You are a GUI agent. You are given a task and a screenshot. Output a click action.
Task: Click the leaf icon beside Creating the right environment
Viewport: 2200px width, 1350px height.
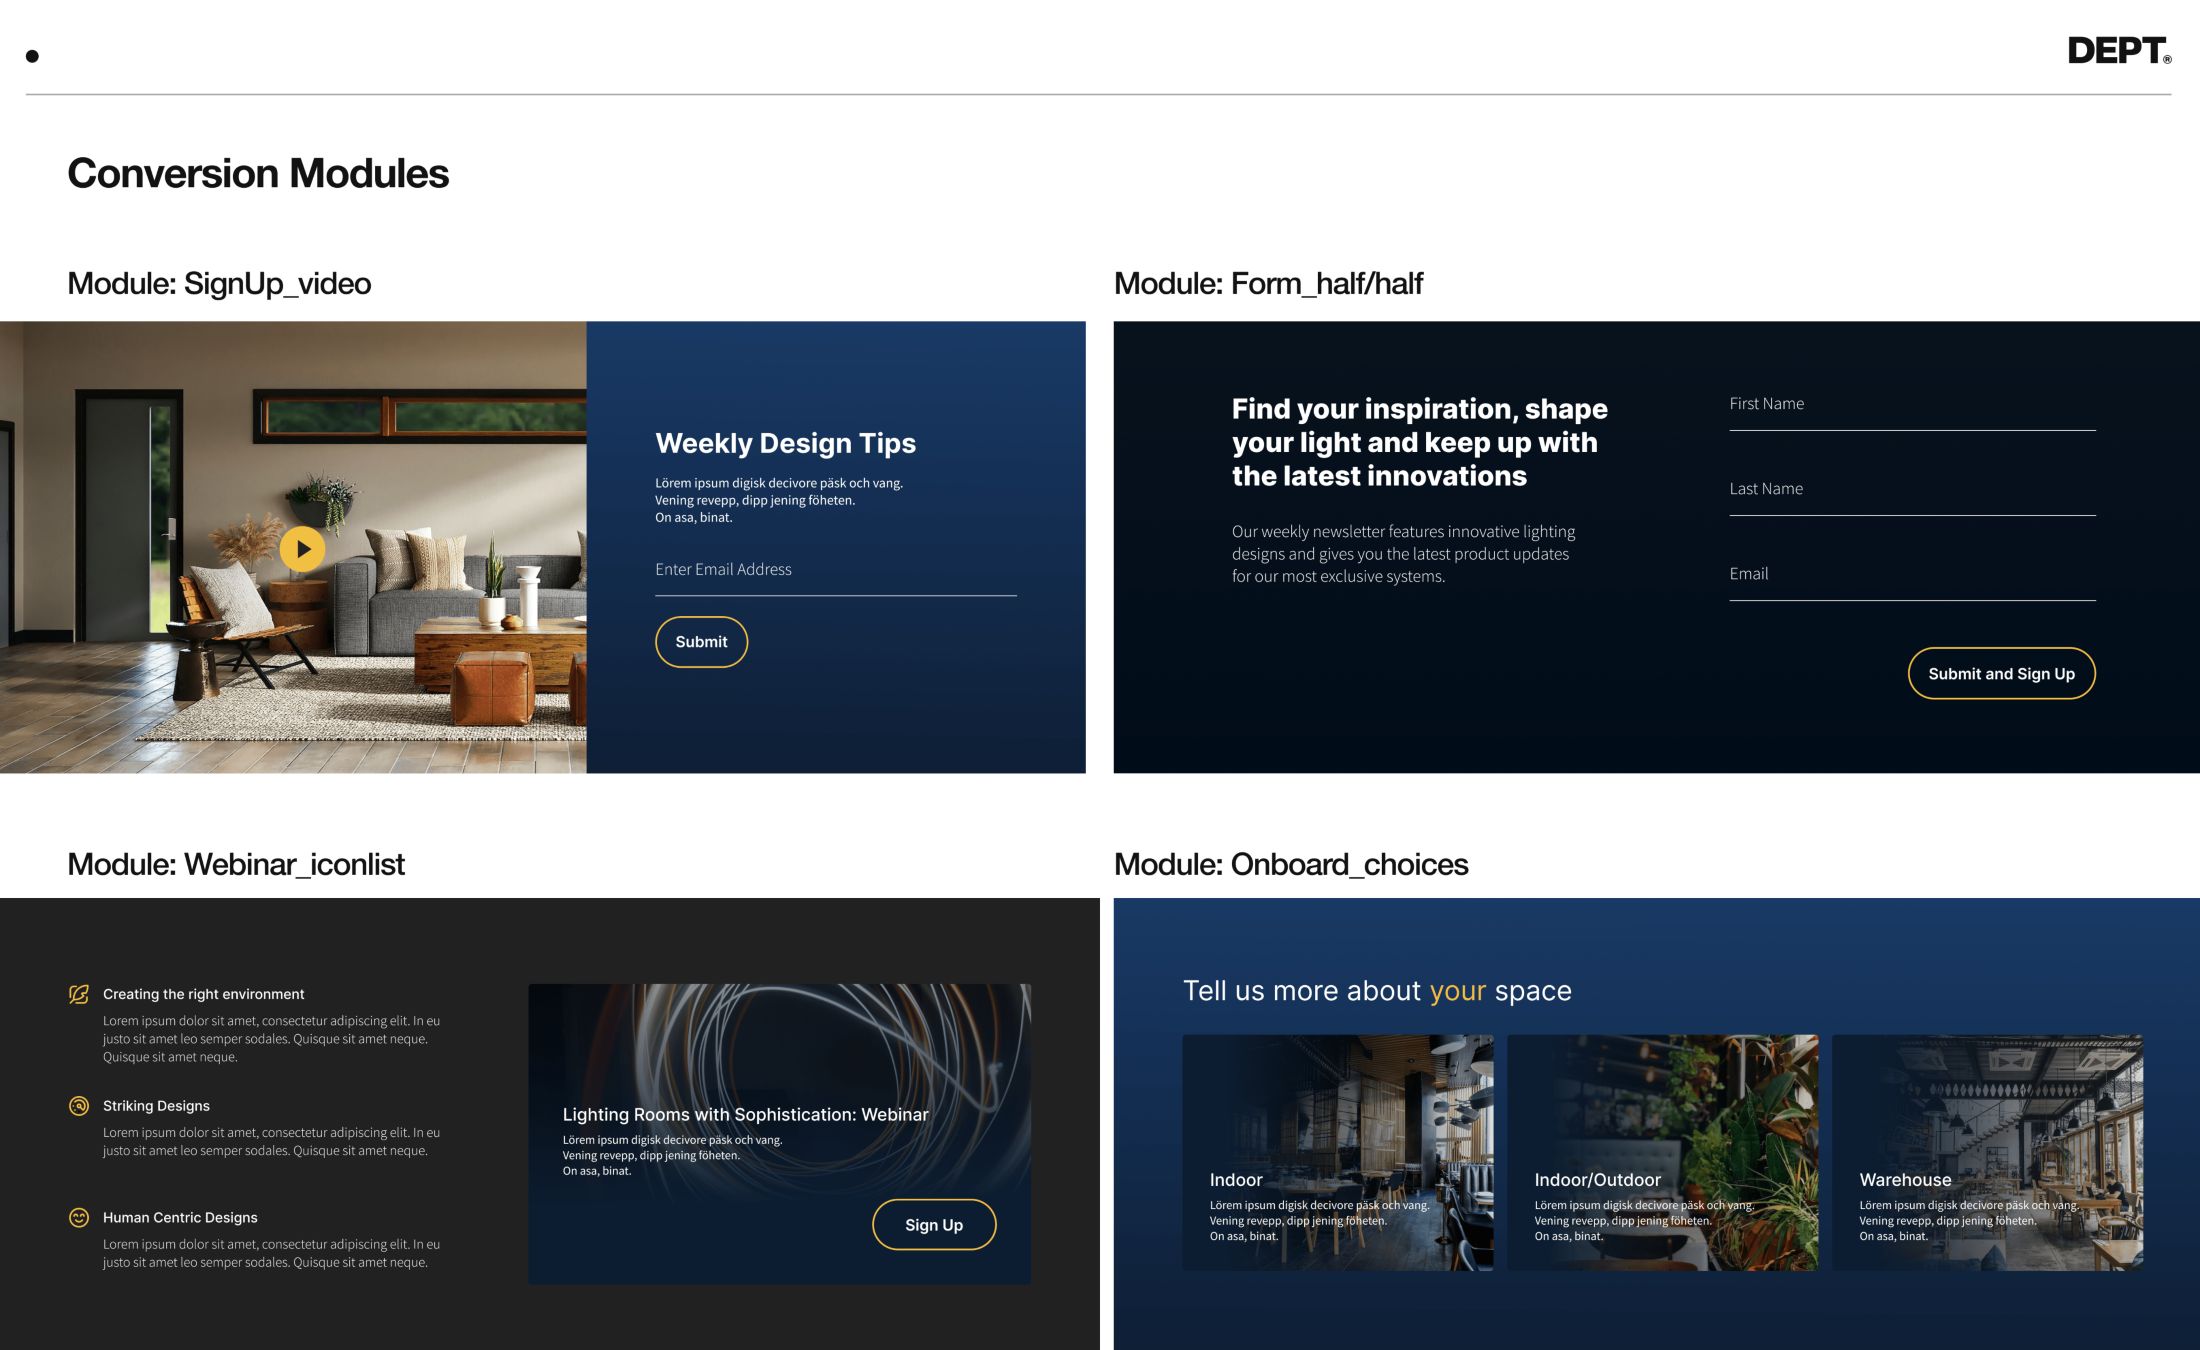click(79, 994)
